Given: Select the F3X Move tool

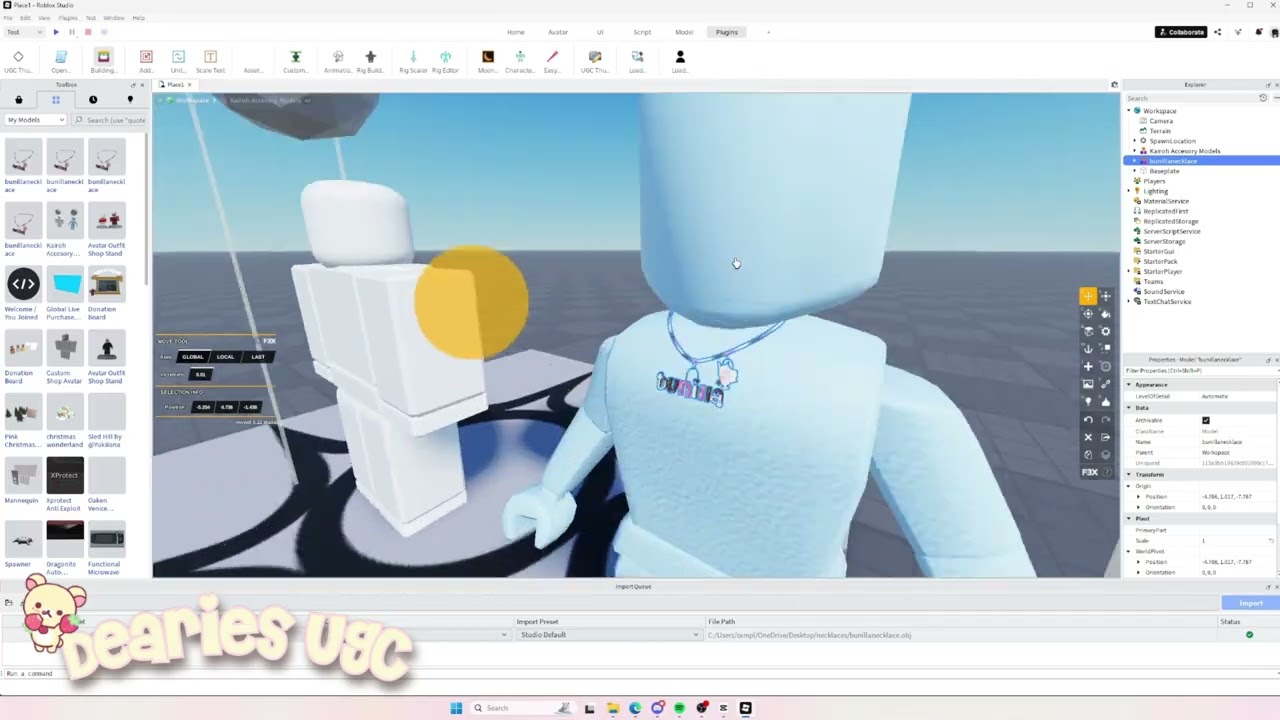Looking at the screenshot, I should [1088, 296].
